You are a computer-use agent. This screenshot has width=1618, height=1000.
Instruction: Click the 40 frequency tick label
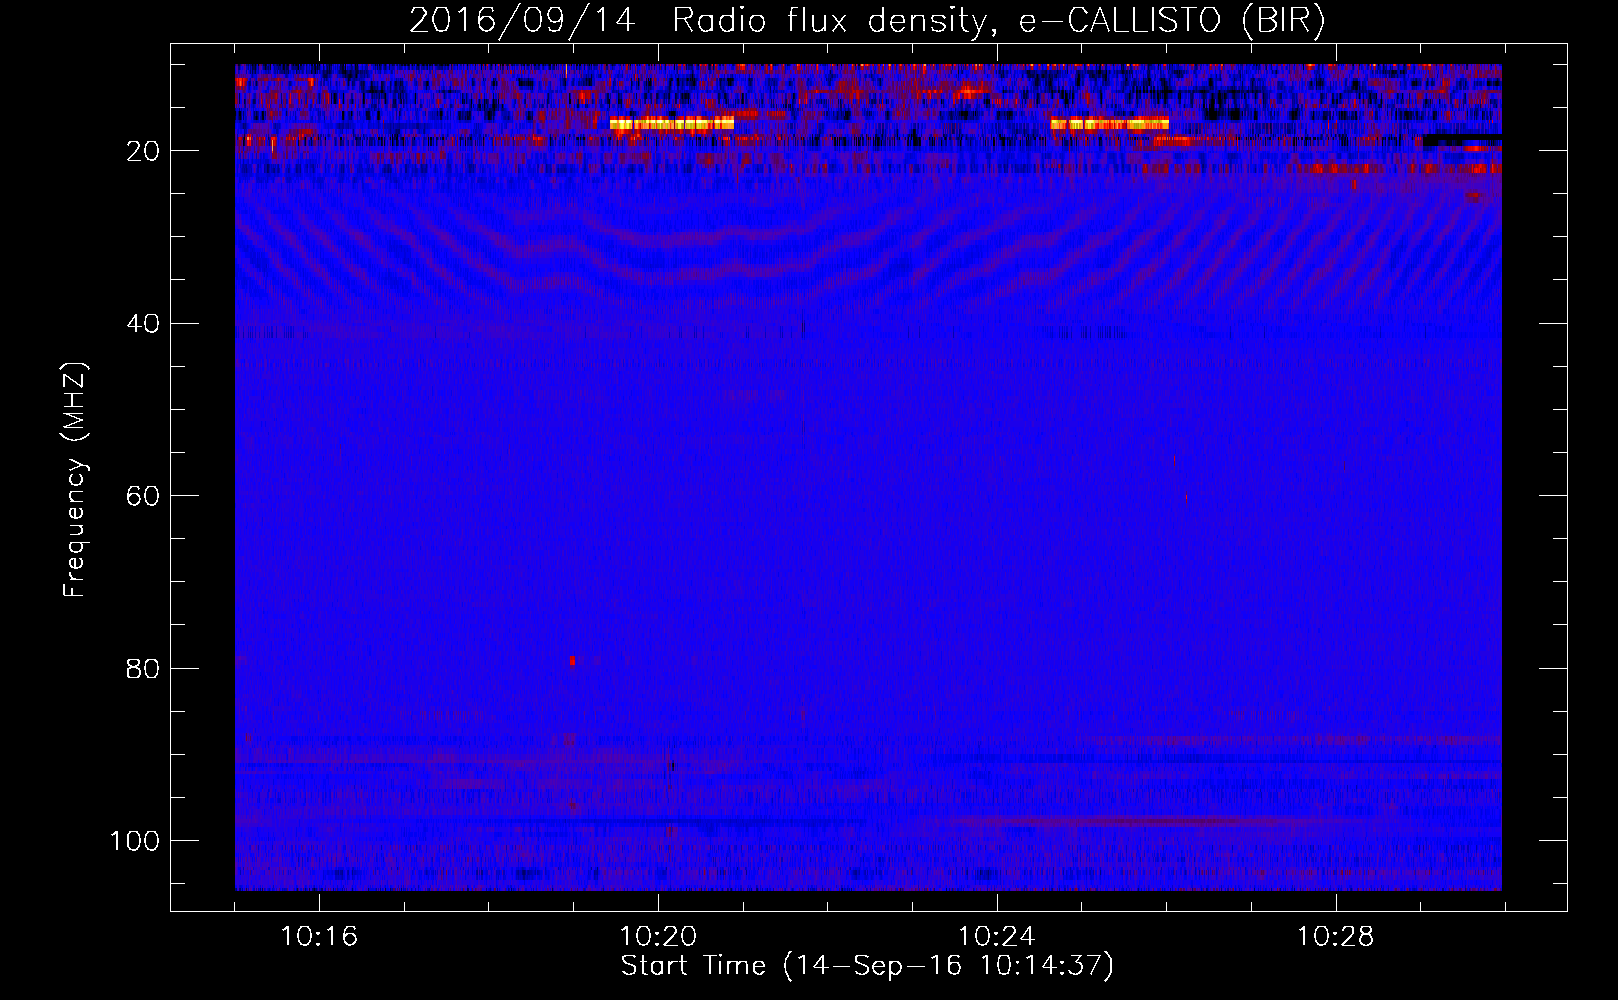click(144, 324)
